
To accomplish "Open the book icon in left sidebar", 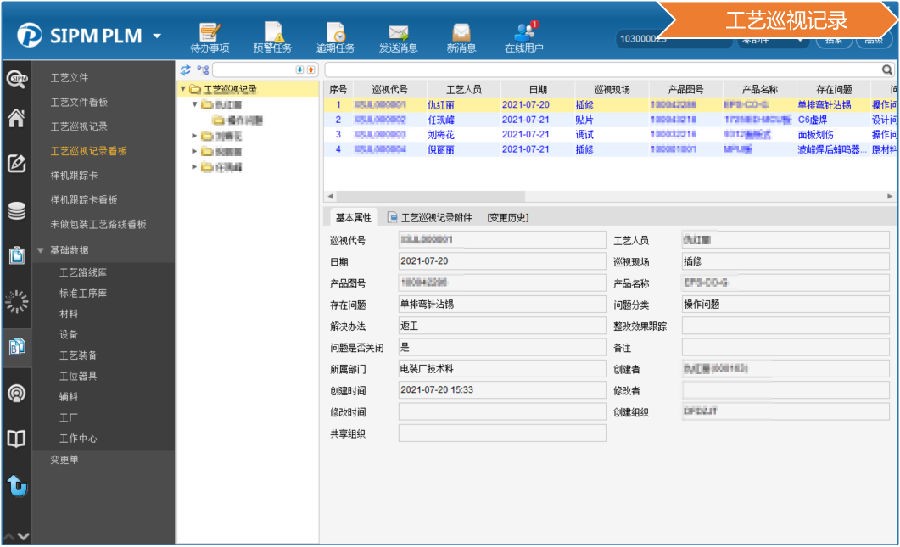I will [16, 439].
